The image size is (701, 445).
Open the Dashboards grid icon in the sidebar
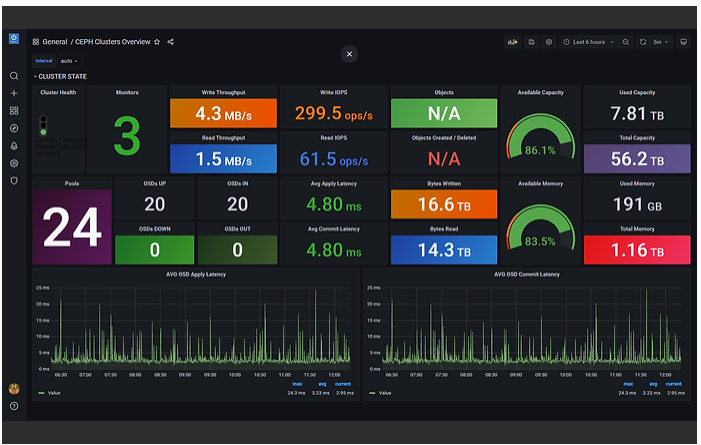point(14,110)
